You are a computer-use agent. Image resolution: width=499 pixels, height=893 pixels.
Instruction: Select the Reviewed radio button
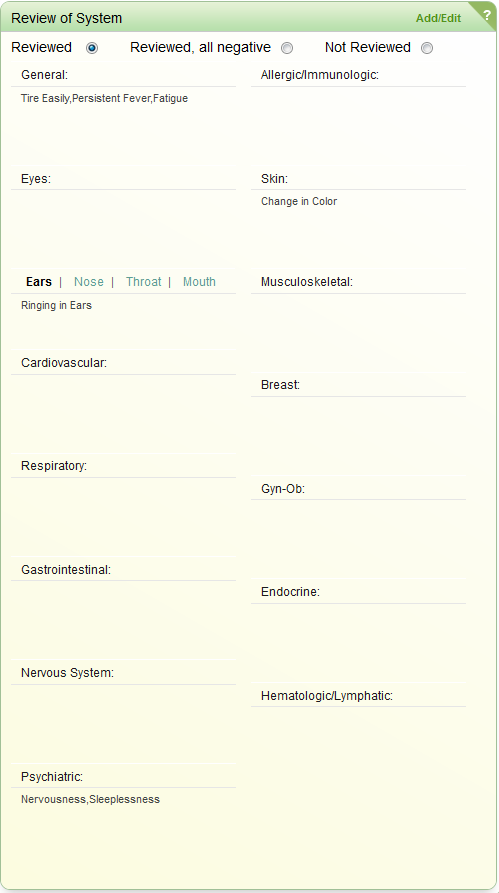coord(92,48)
